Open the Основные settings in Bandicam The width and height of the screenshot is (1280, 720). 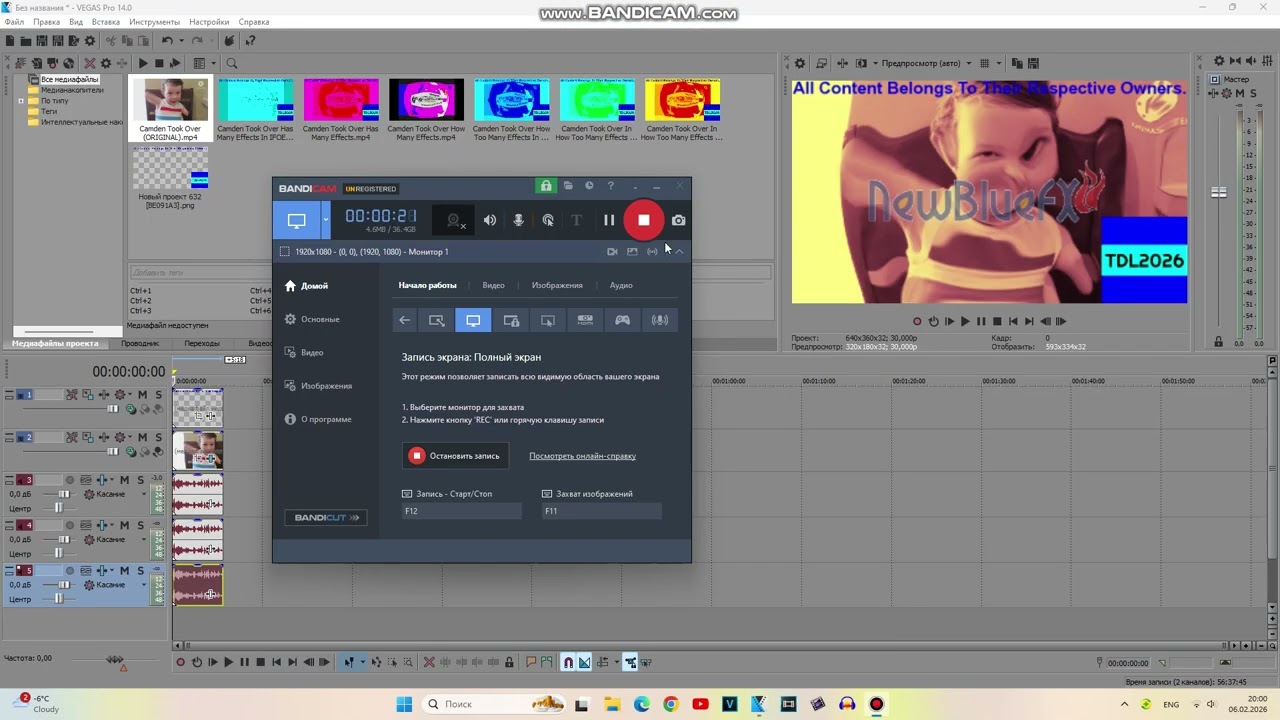coord(312,319)
